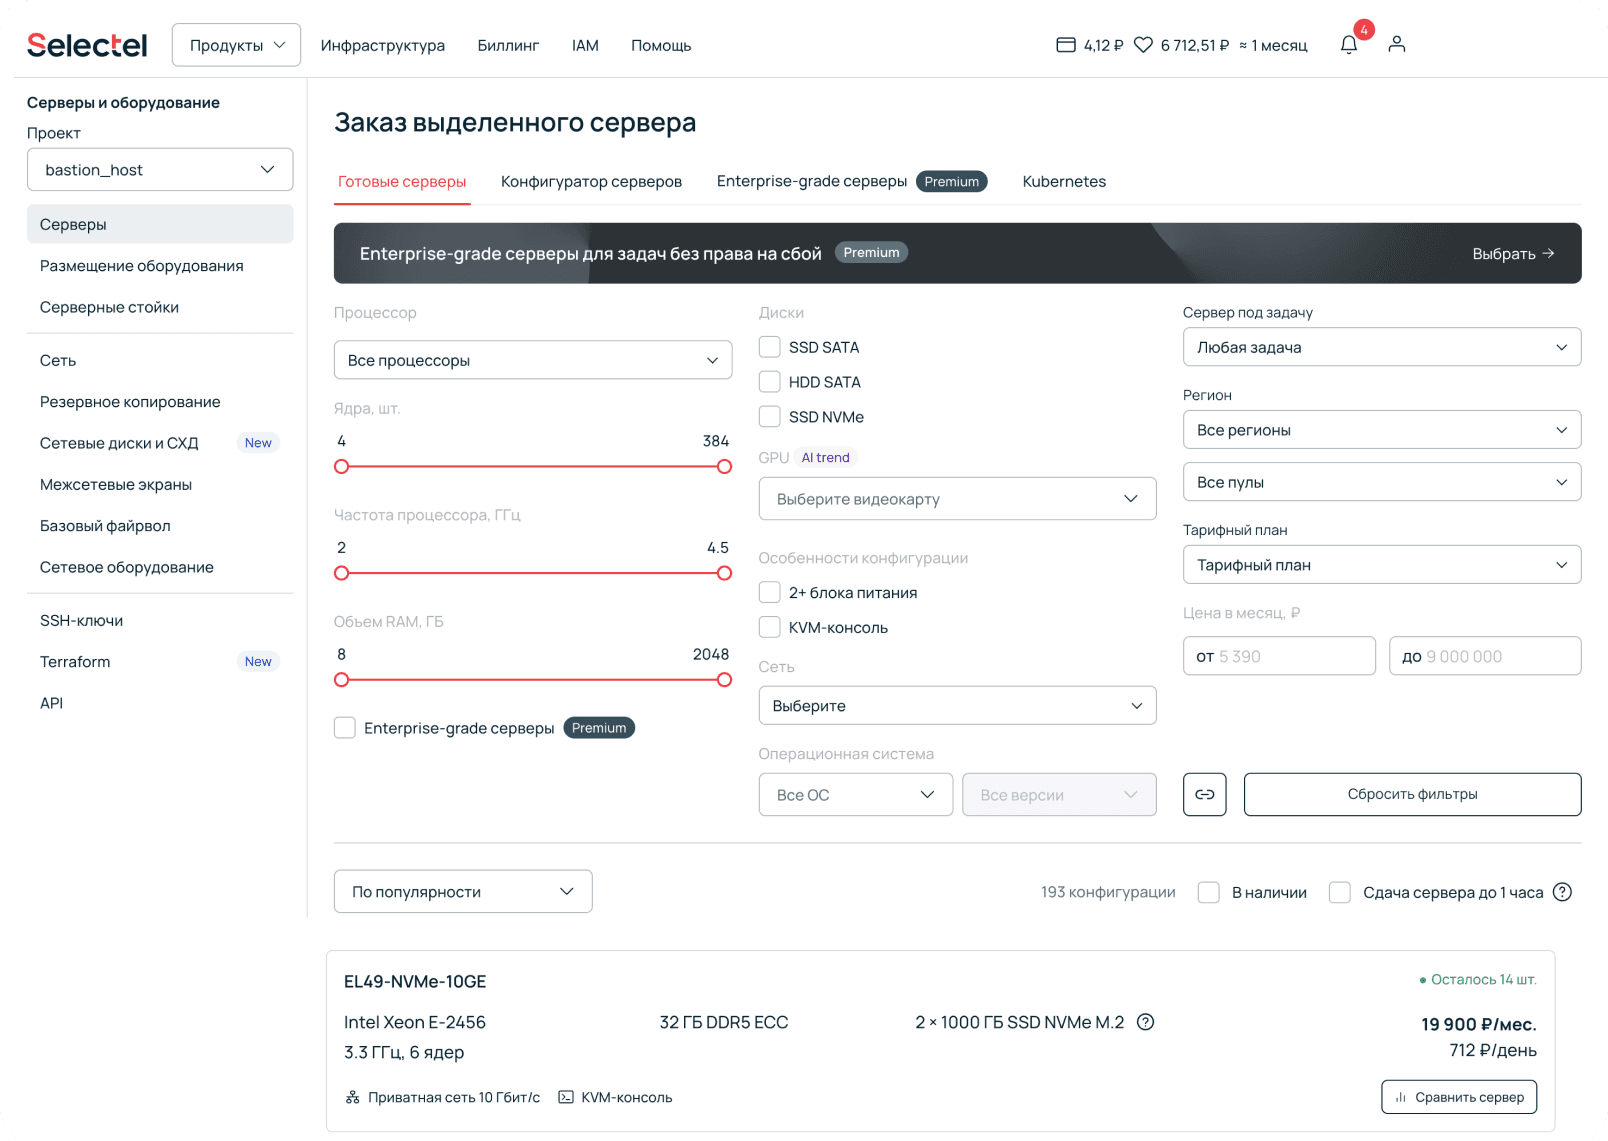The height and width of the screenshot is (1141, 1608).
Task: Toggle Enterprise-grade серверы filter checkbox
Action: [x=345, y=728]
